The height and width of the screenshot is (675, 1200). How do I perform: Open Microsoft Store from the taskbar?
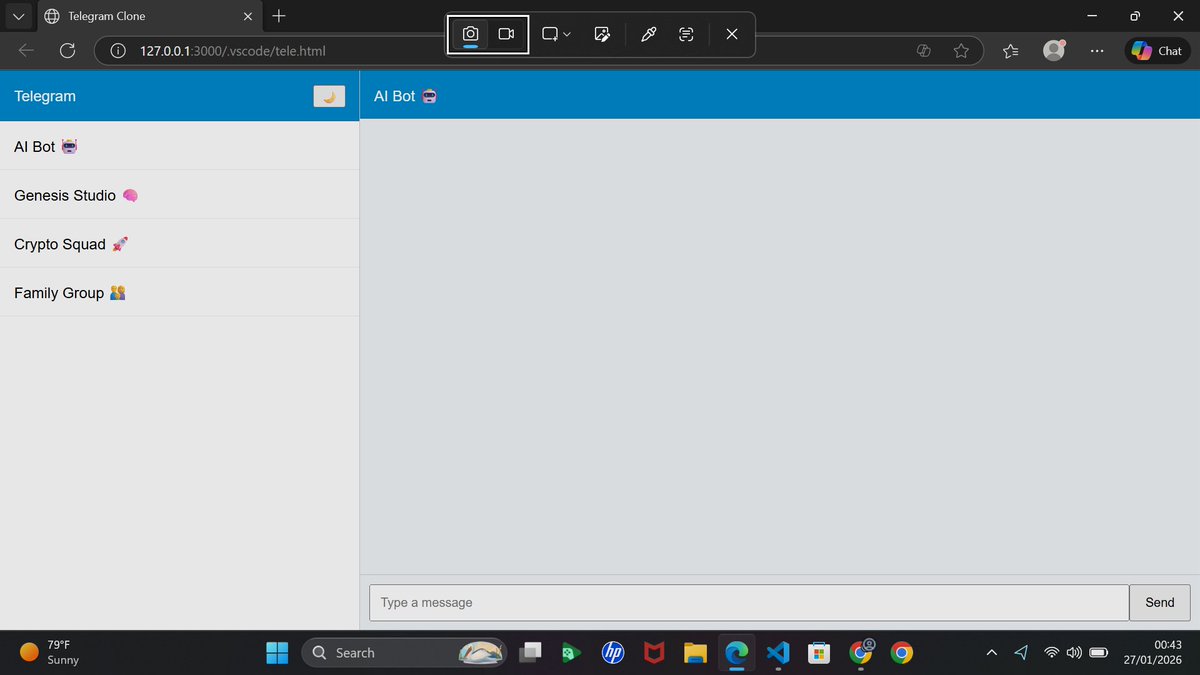pos(819,653)
